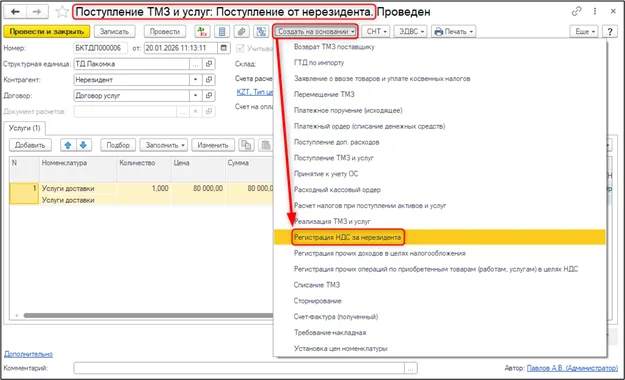Open Структурная единица item card icon
This screenshot has height=380, width=625.
pos(209,64)
